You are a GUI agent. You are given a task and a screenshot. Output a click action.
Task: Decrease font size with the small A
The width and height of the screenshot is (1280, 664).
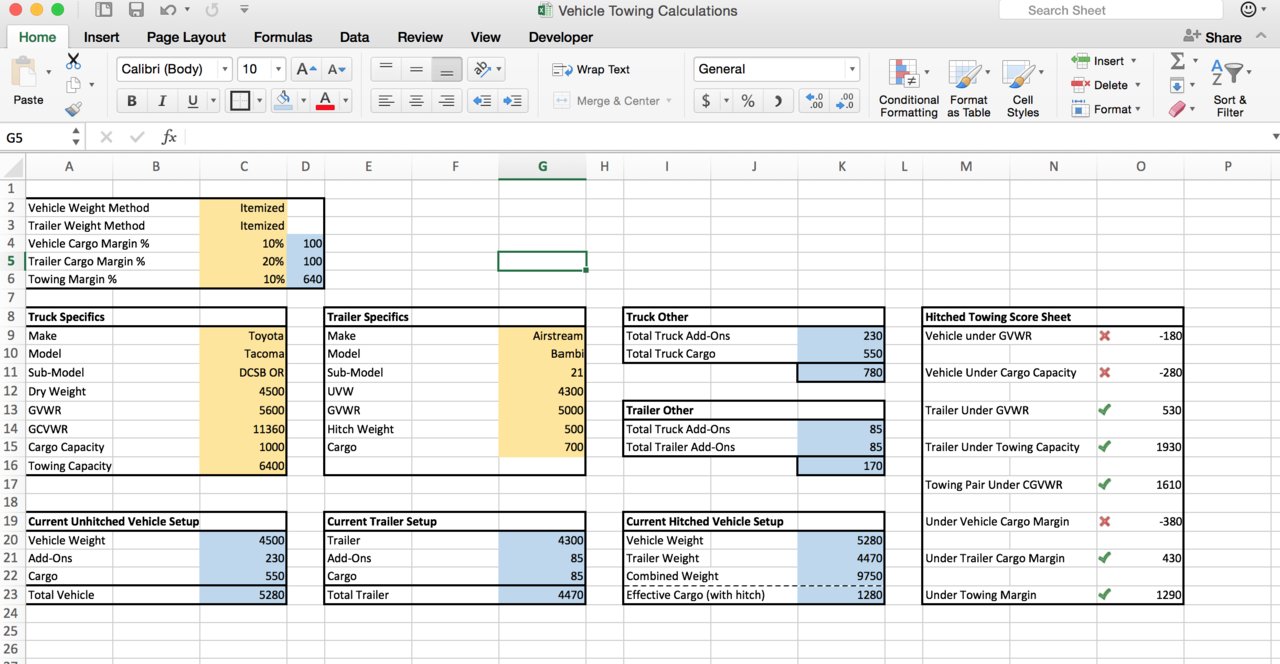(337, 69)
